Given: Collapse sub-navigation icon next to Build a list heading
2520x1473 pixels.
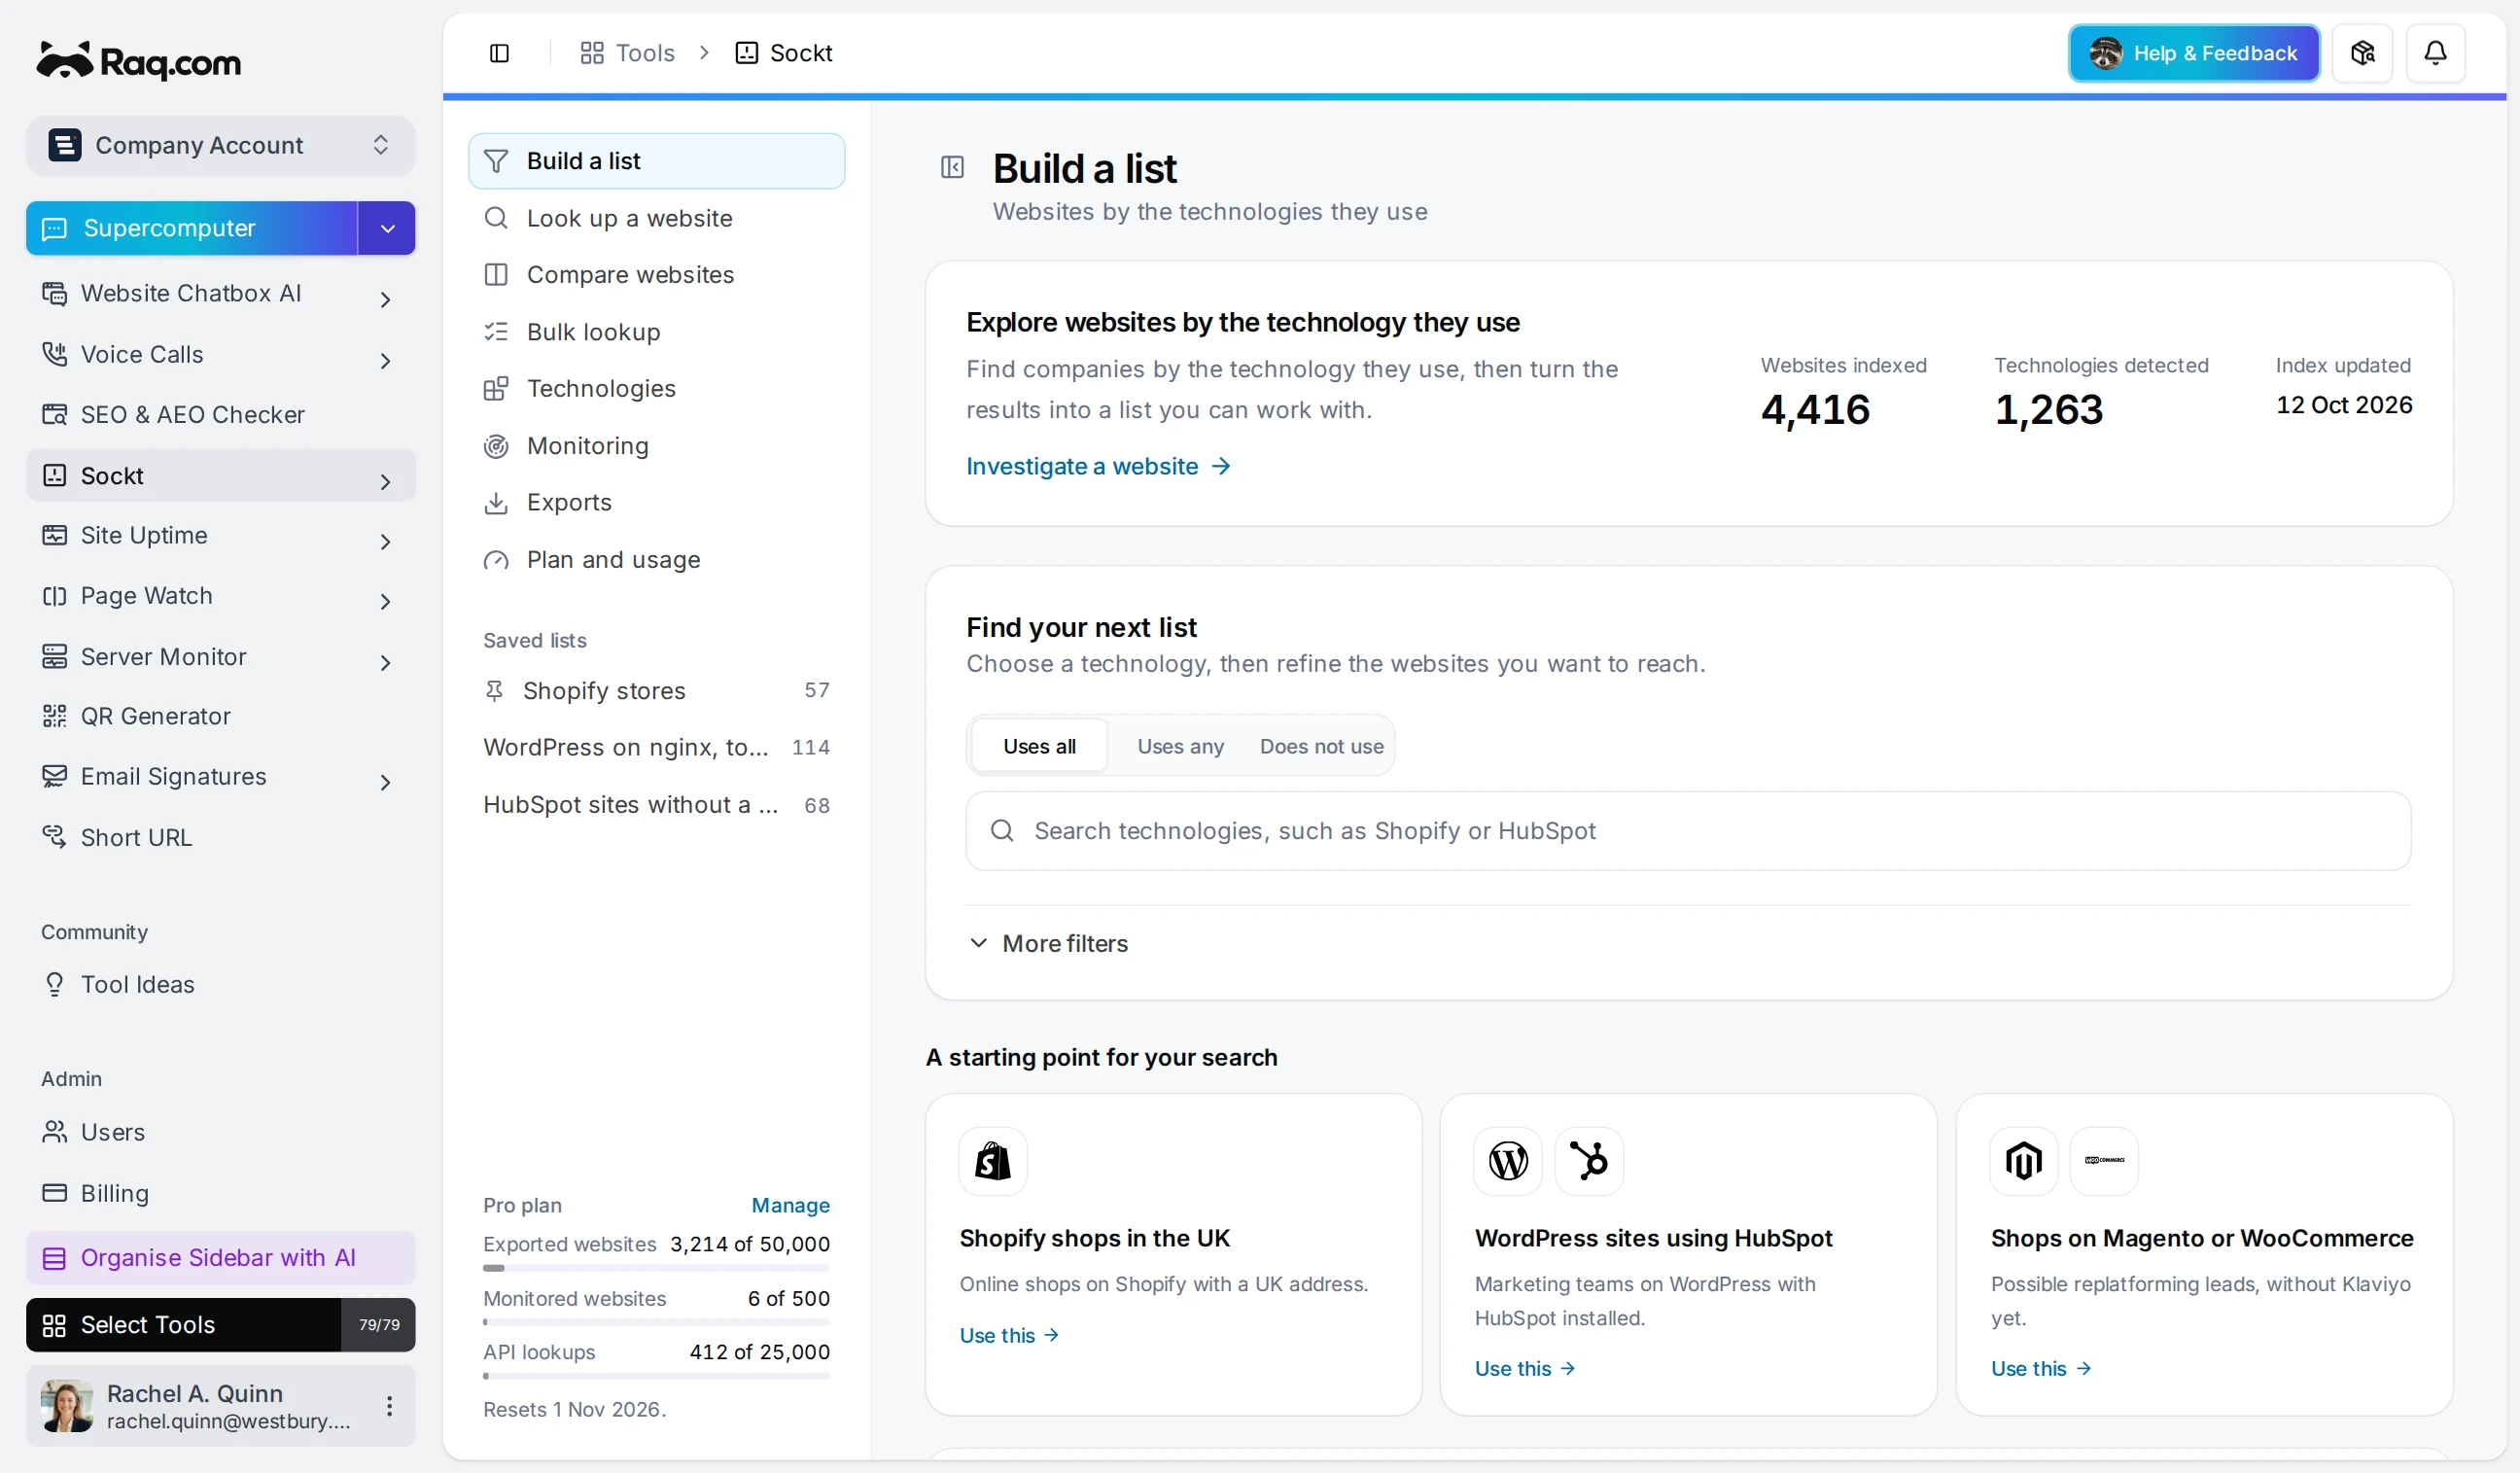Looking at the screenshot, I should 952,167.
